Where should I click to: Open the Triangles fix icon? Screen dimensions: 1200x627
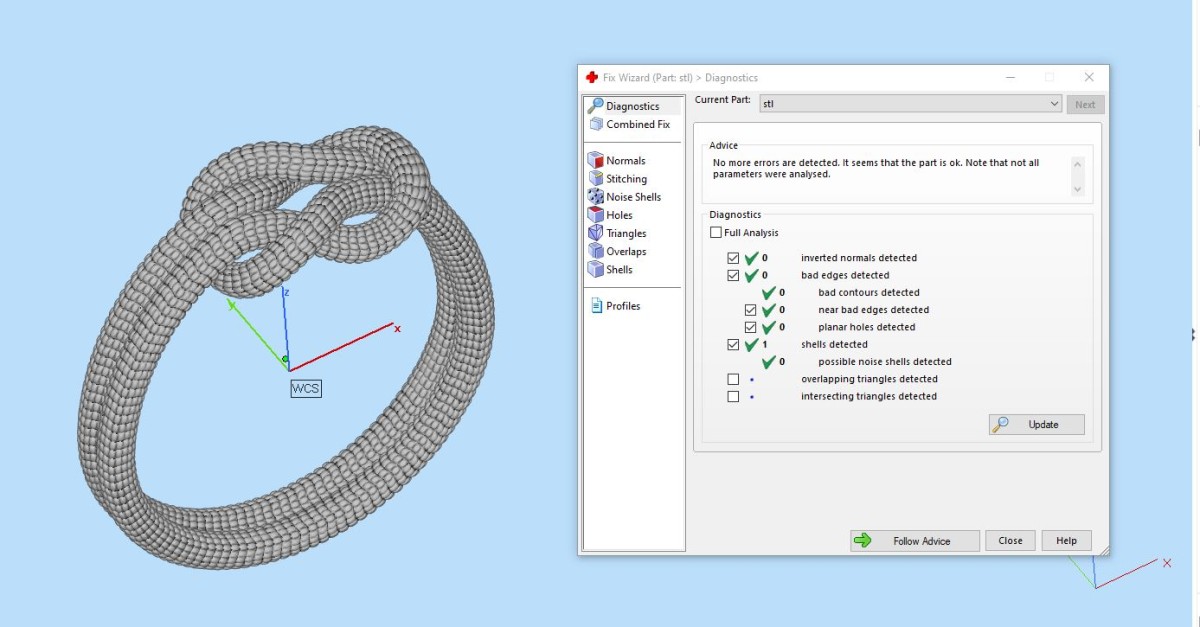click(595, 233)
